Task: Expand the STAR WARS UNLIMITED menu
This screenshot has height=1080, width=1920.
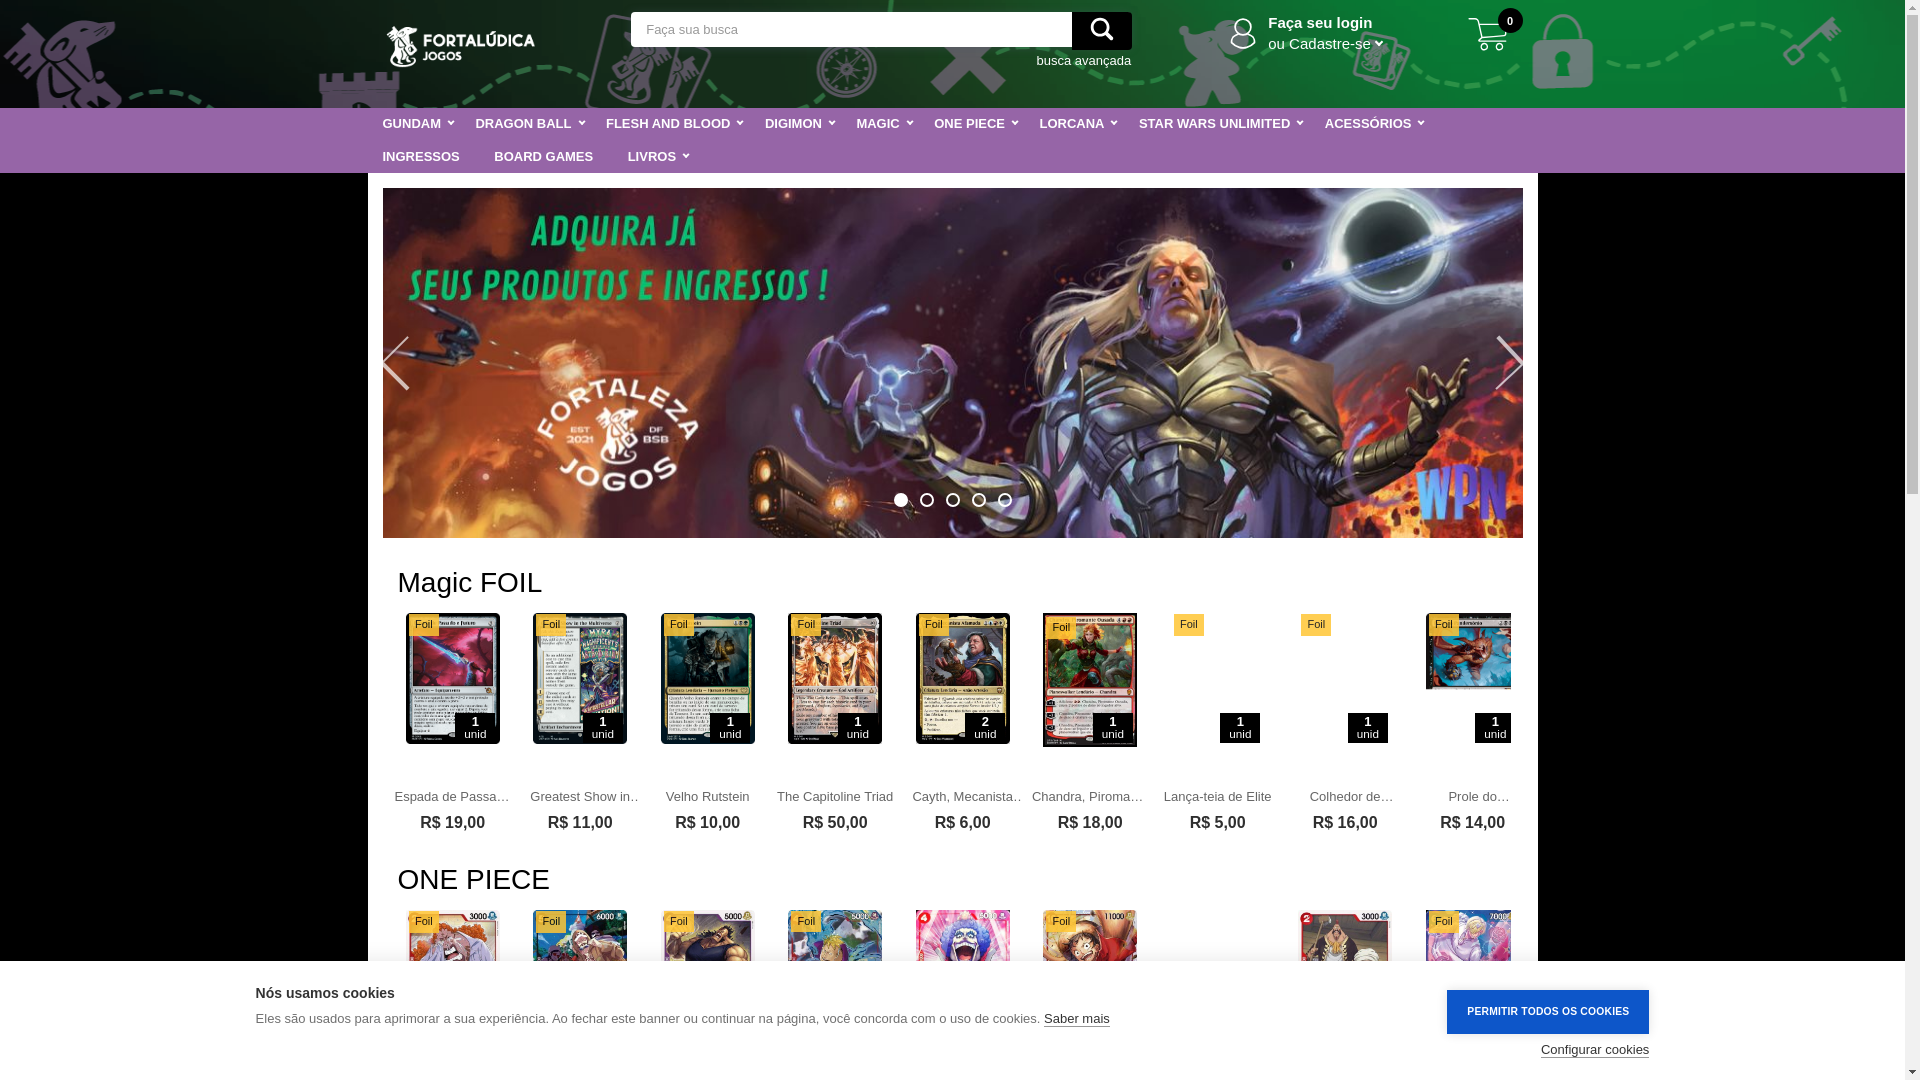Action: pos(1220,124)
